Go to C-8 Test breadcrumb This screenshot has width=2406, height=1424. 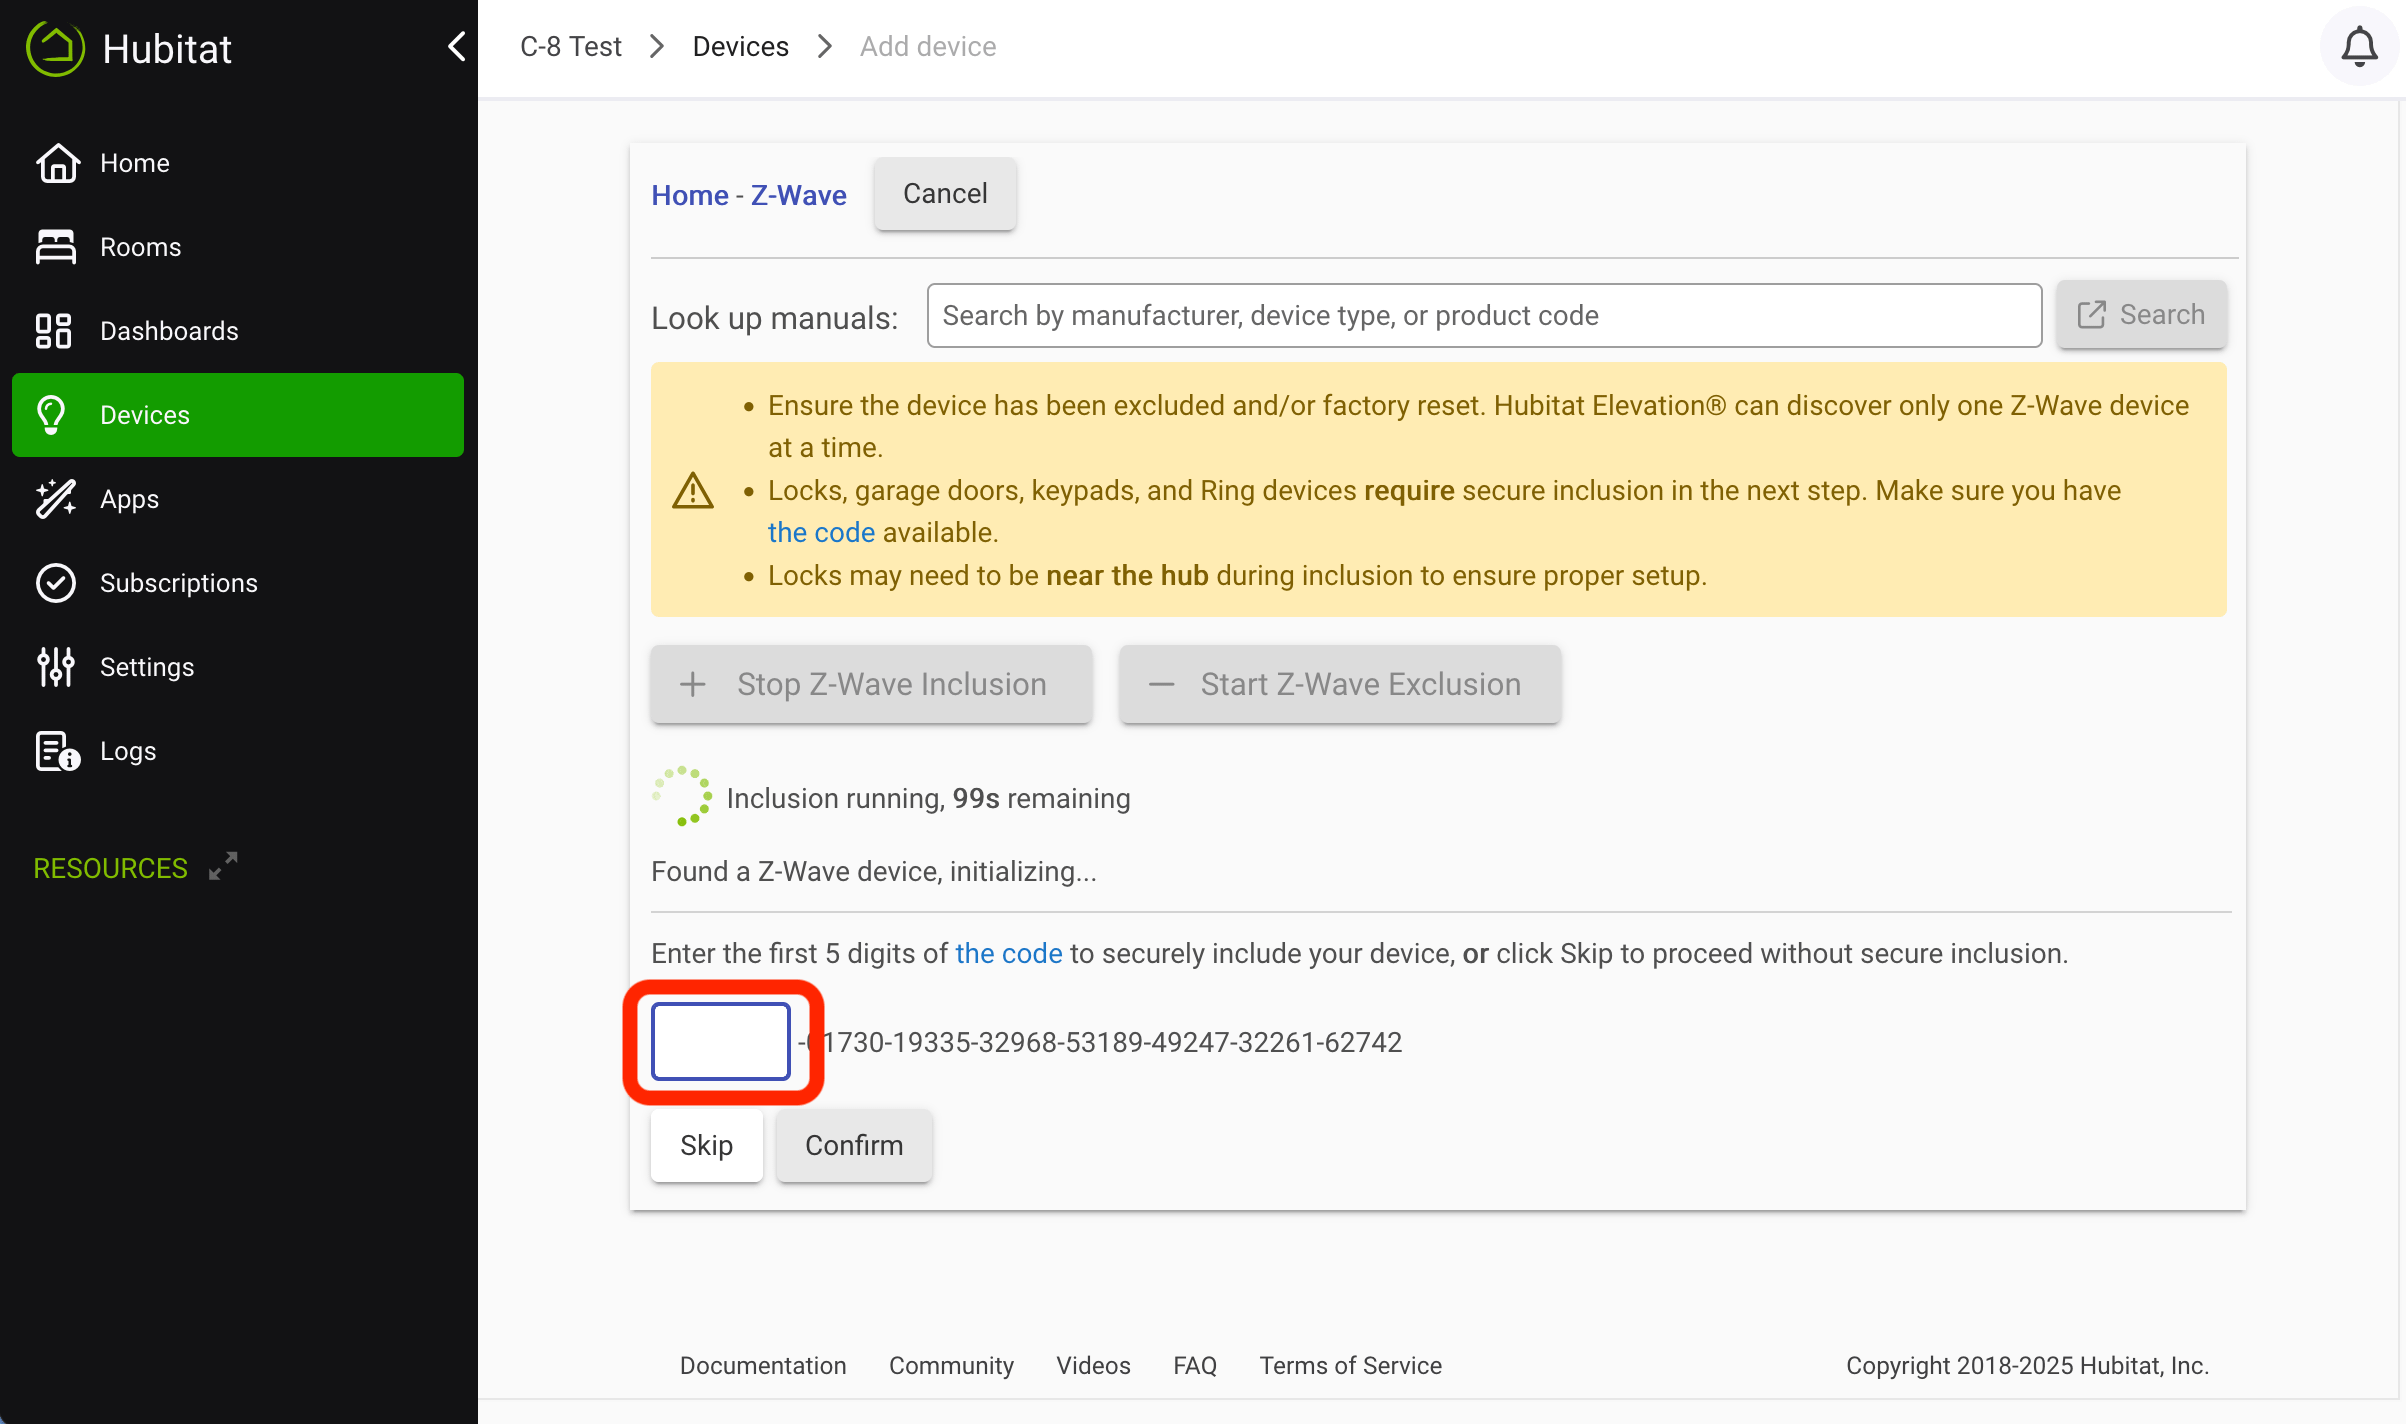coord(571,46)
